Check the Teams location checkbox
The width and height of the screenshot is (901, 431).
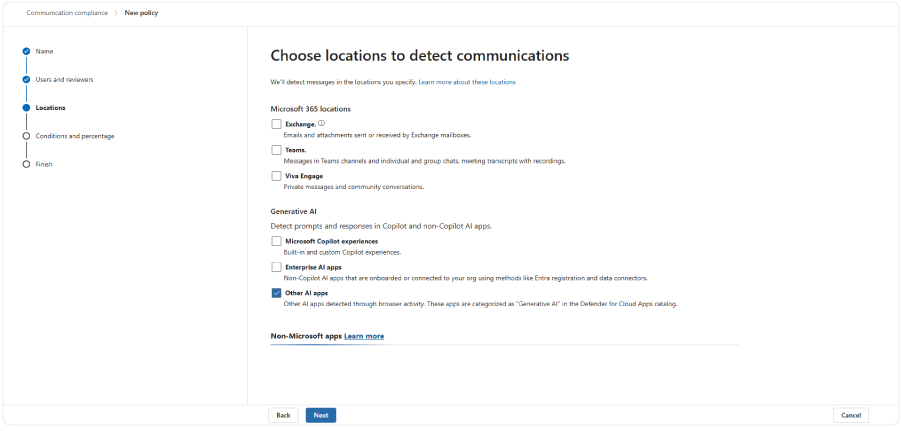coord(276,150)
